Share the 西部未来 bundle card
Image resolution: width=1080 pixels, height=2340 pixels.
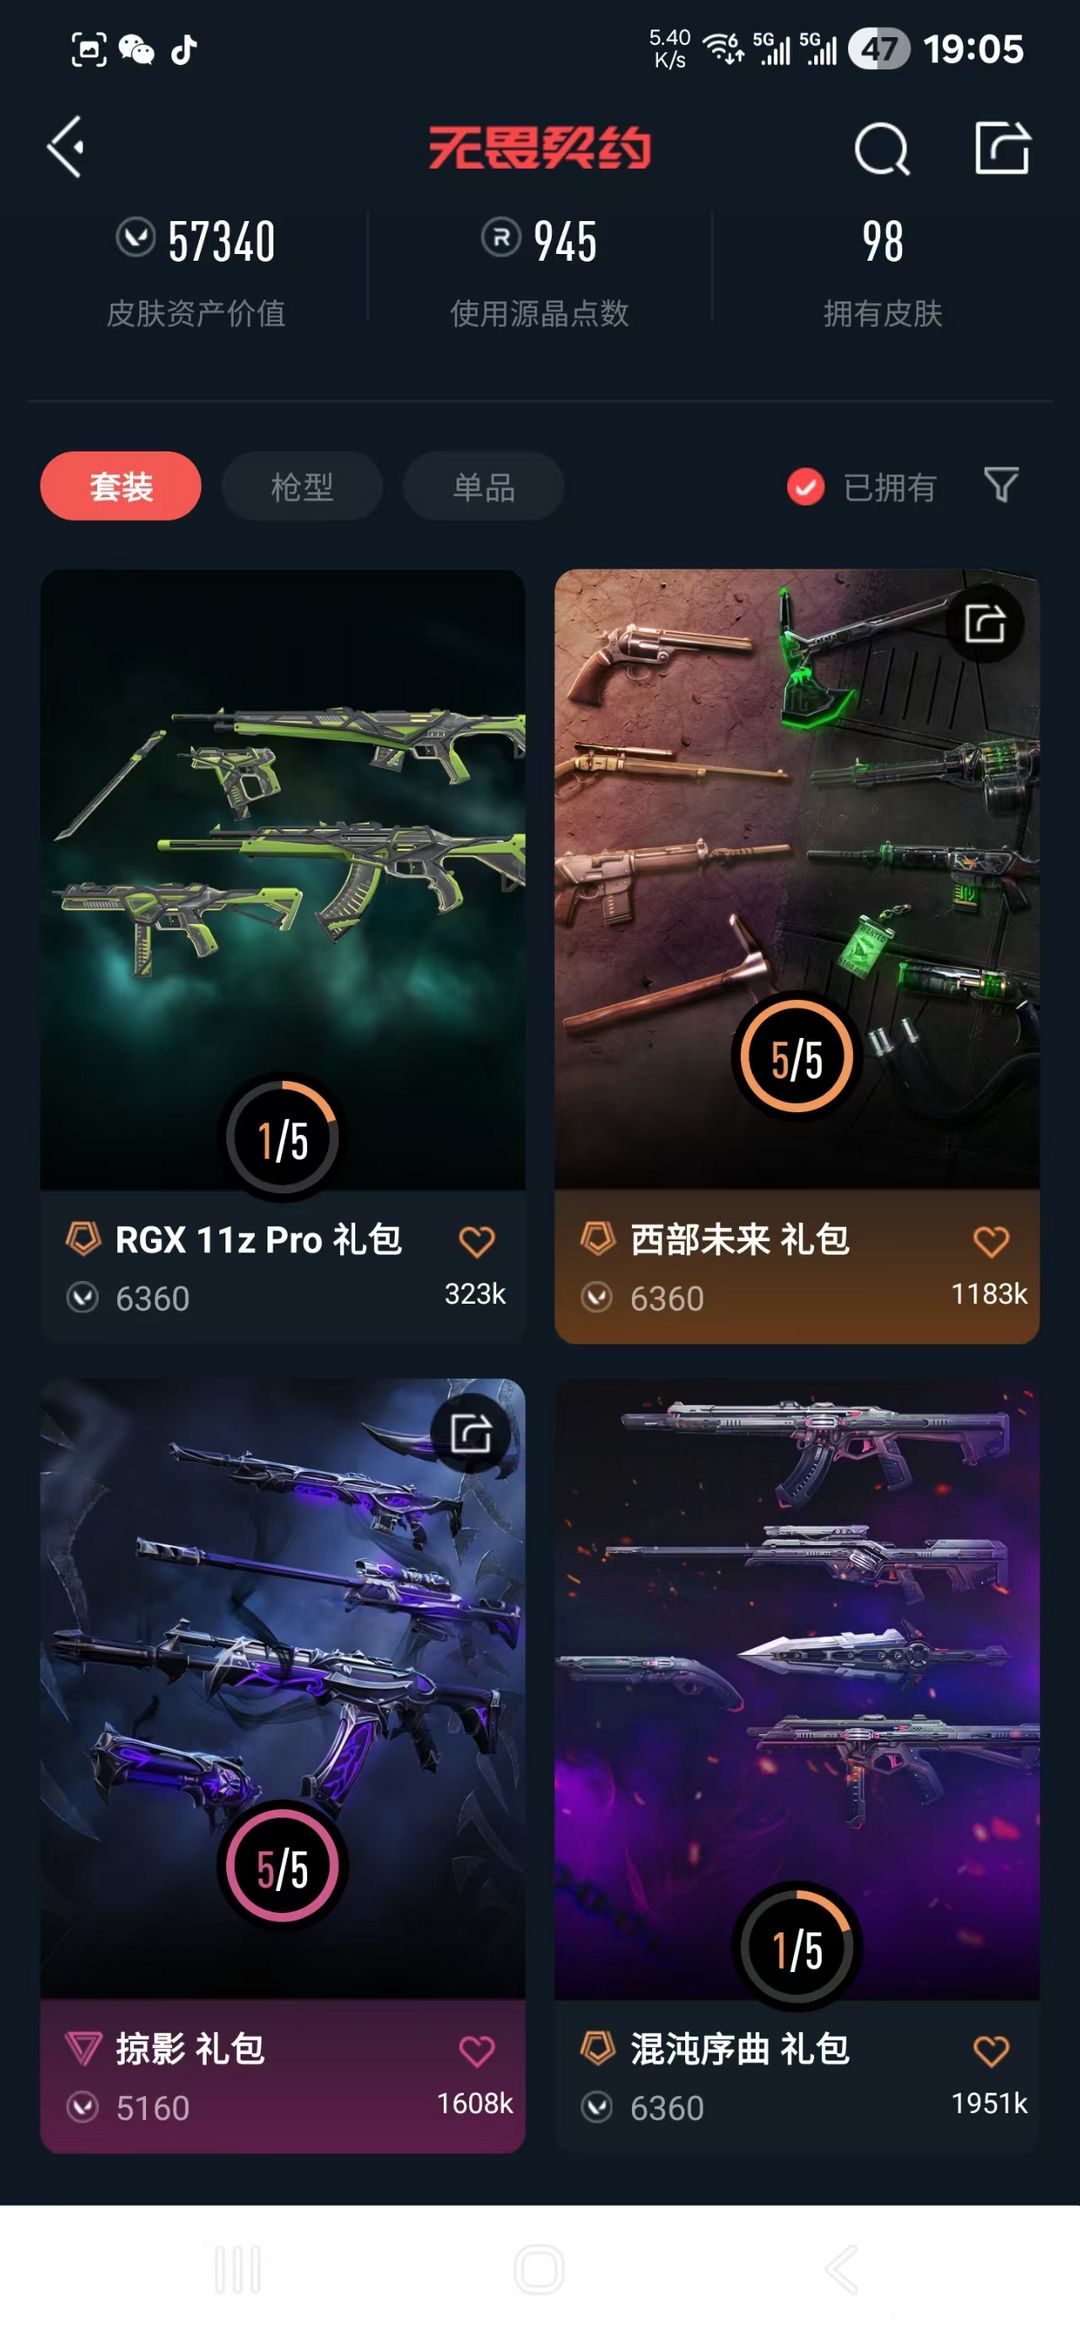985,623
